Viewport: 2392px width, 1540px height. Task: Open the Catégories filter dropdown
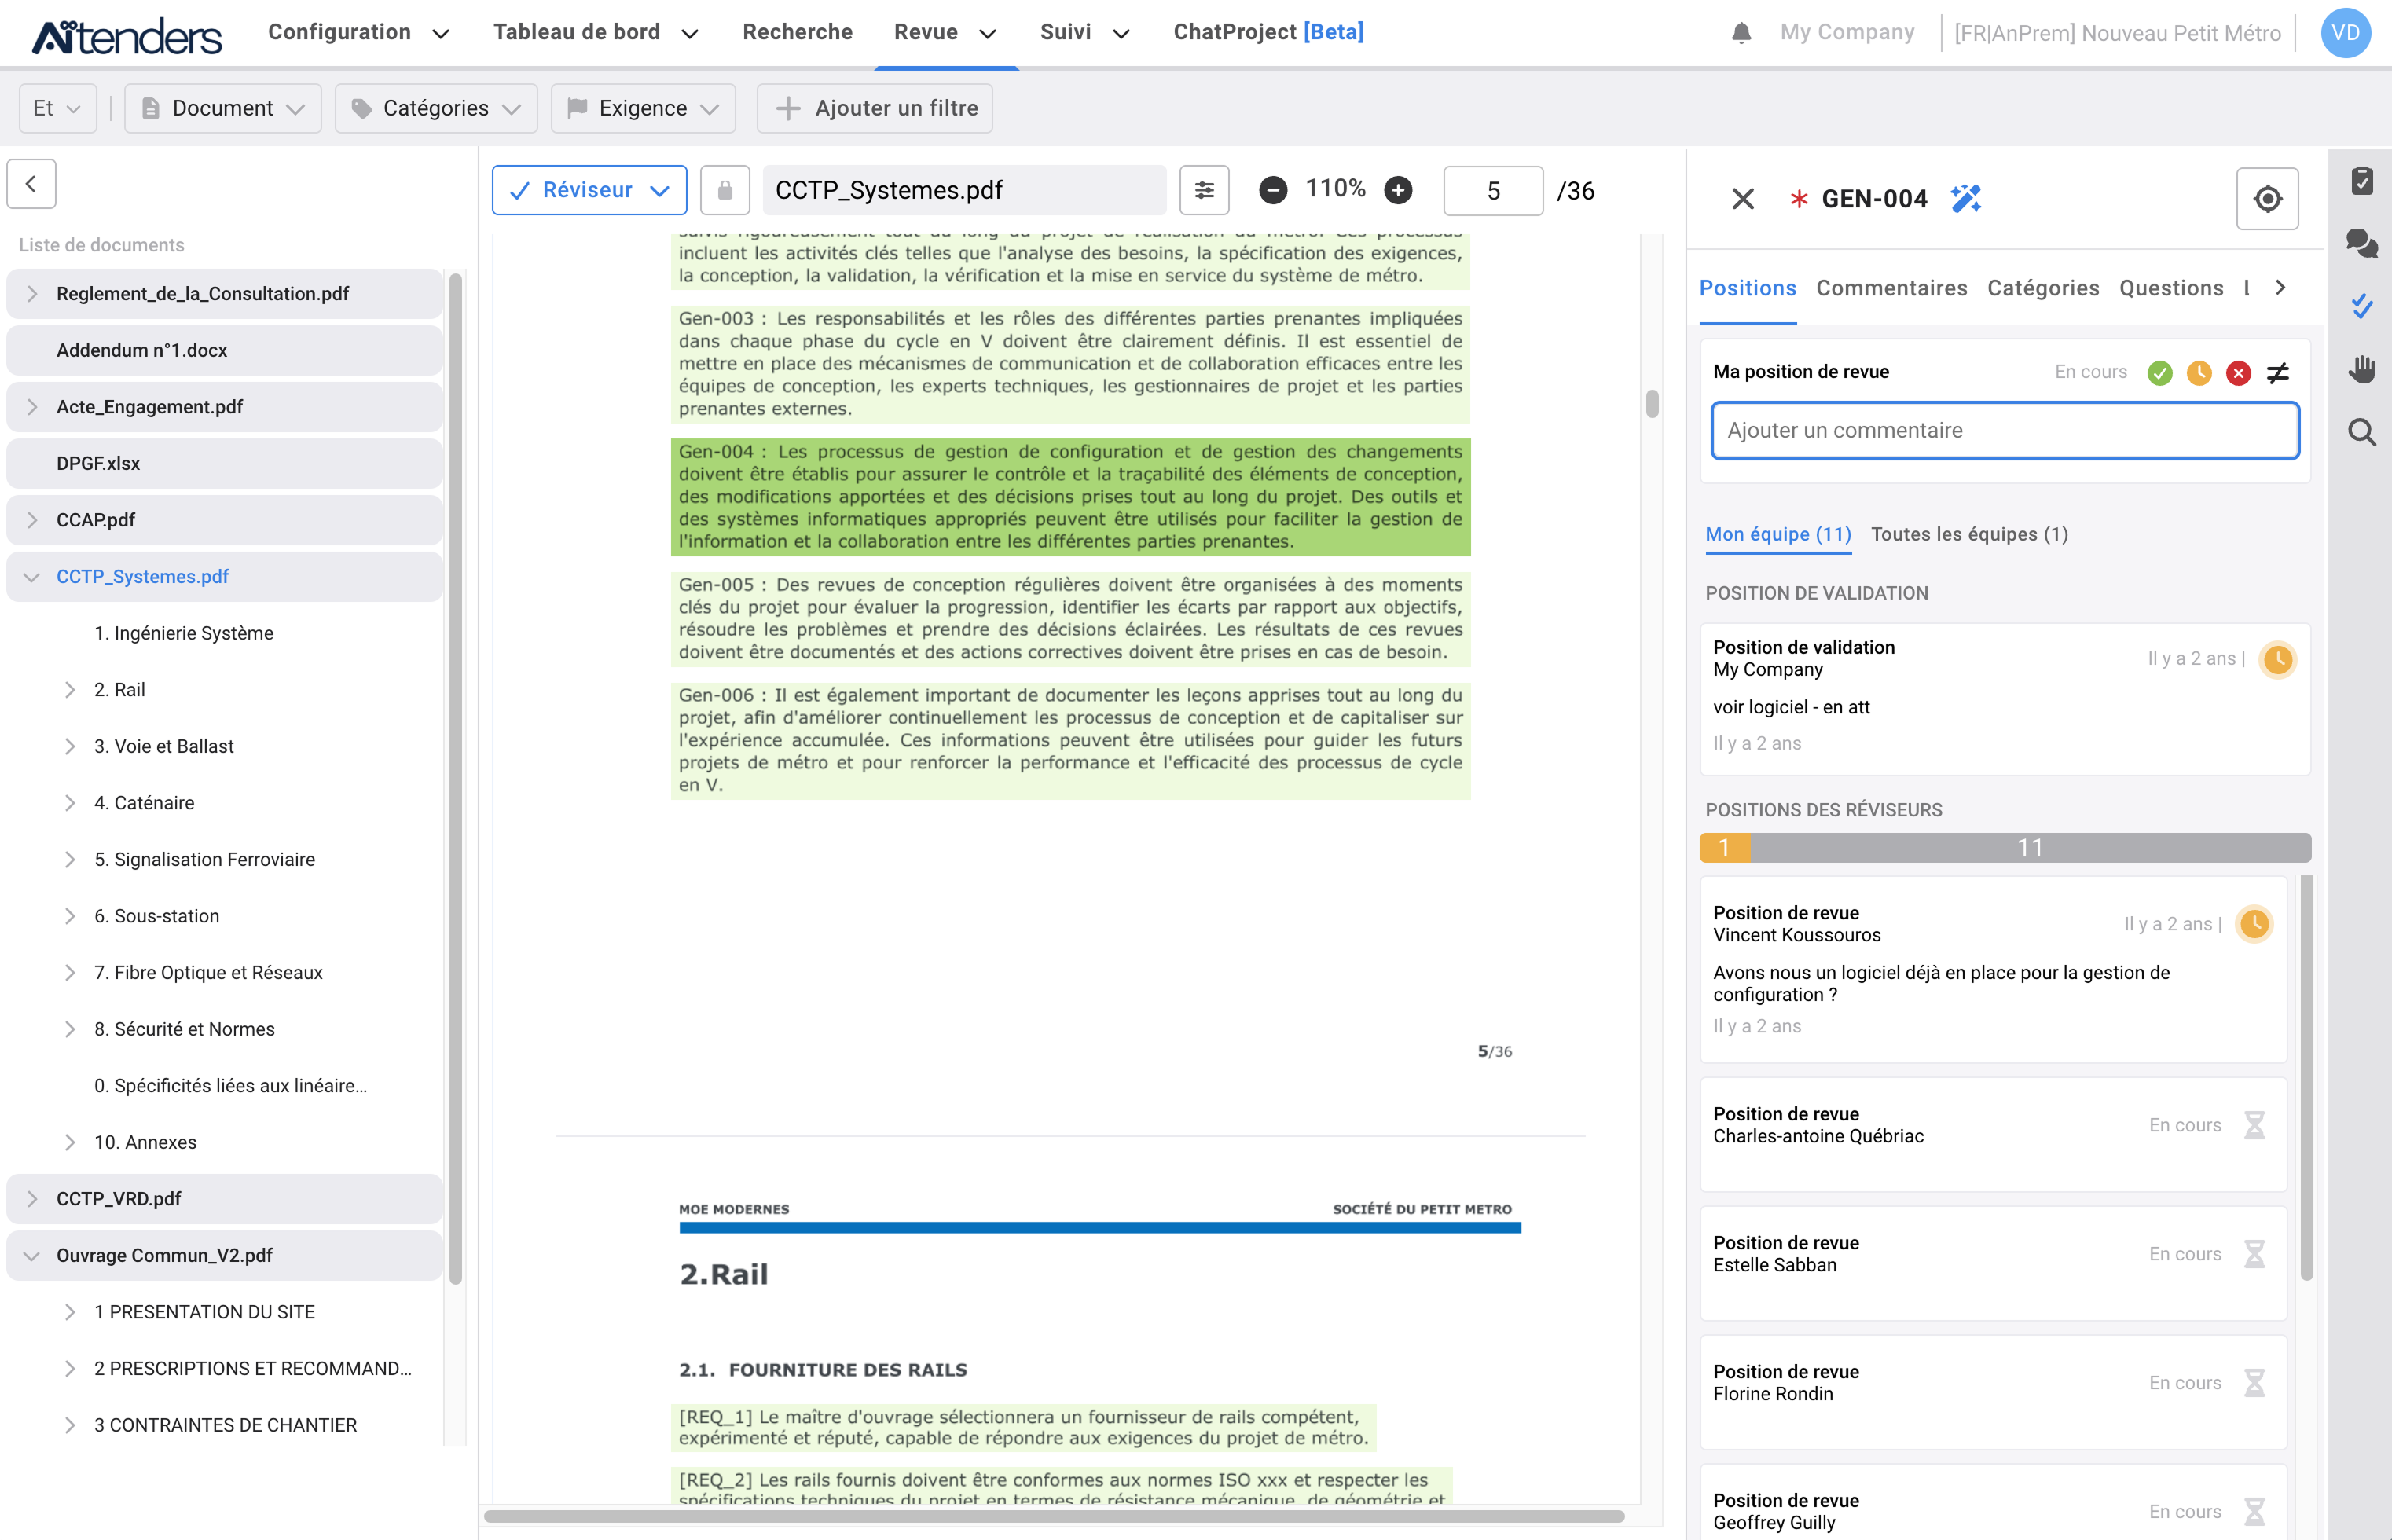point(436,108)
